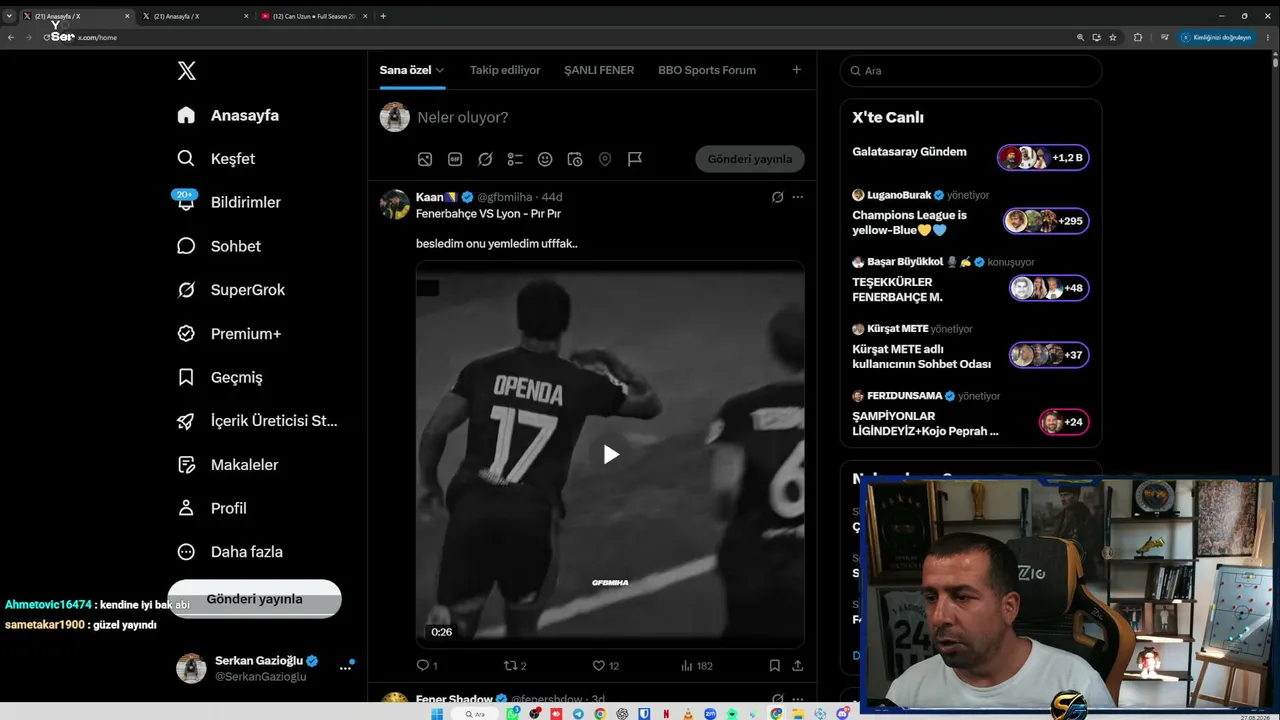The width and height of the screenshot is (1280, 720).
Task: Bookmark Kaan's post
Action: point(775,665)
